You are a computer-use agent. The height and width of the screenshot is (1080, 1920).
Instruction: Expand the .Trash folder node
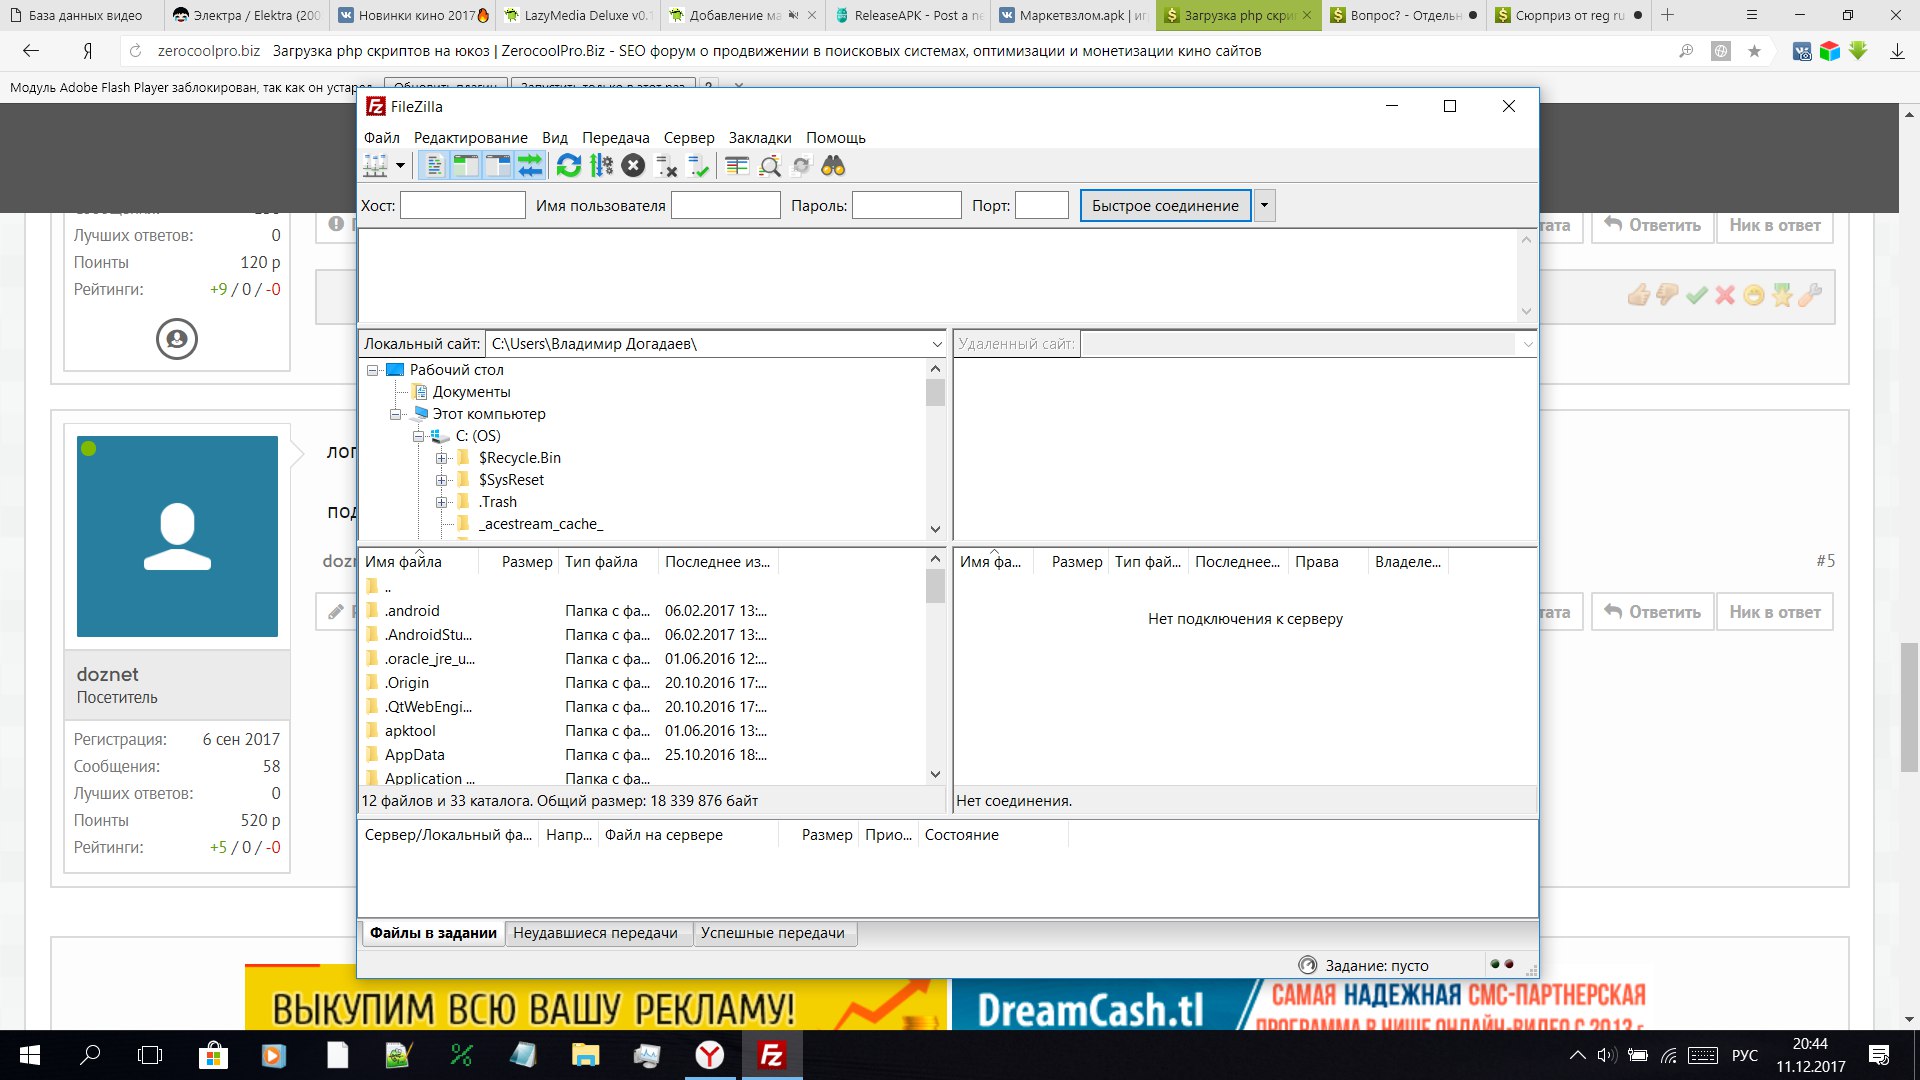(442, 502)
